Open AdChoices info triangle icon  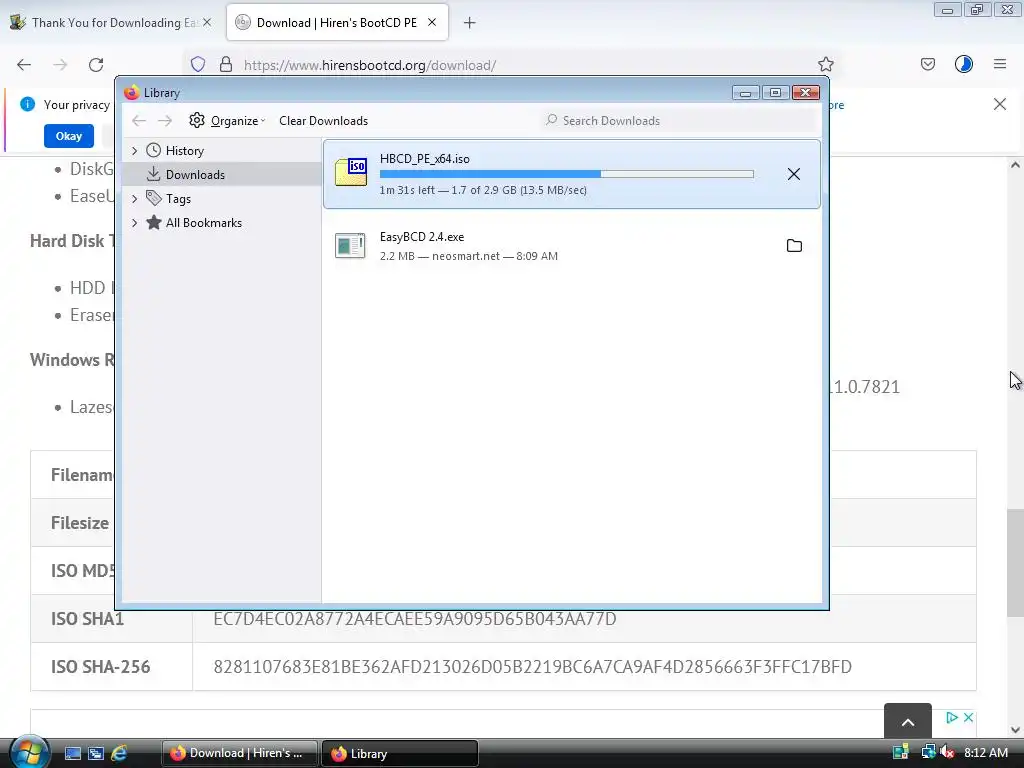(x=952, y=717)
